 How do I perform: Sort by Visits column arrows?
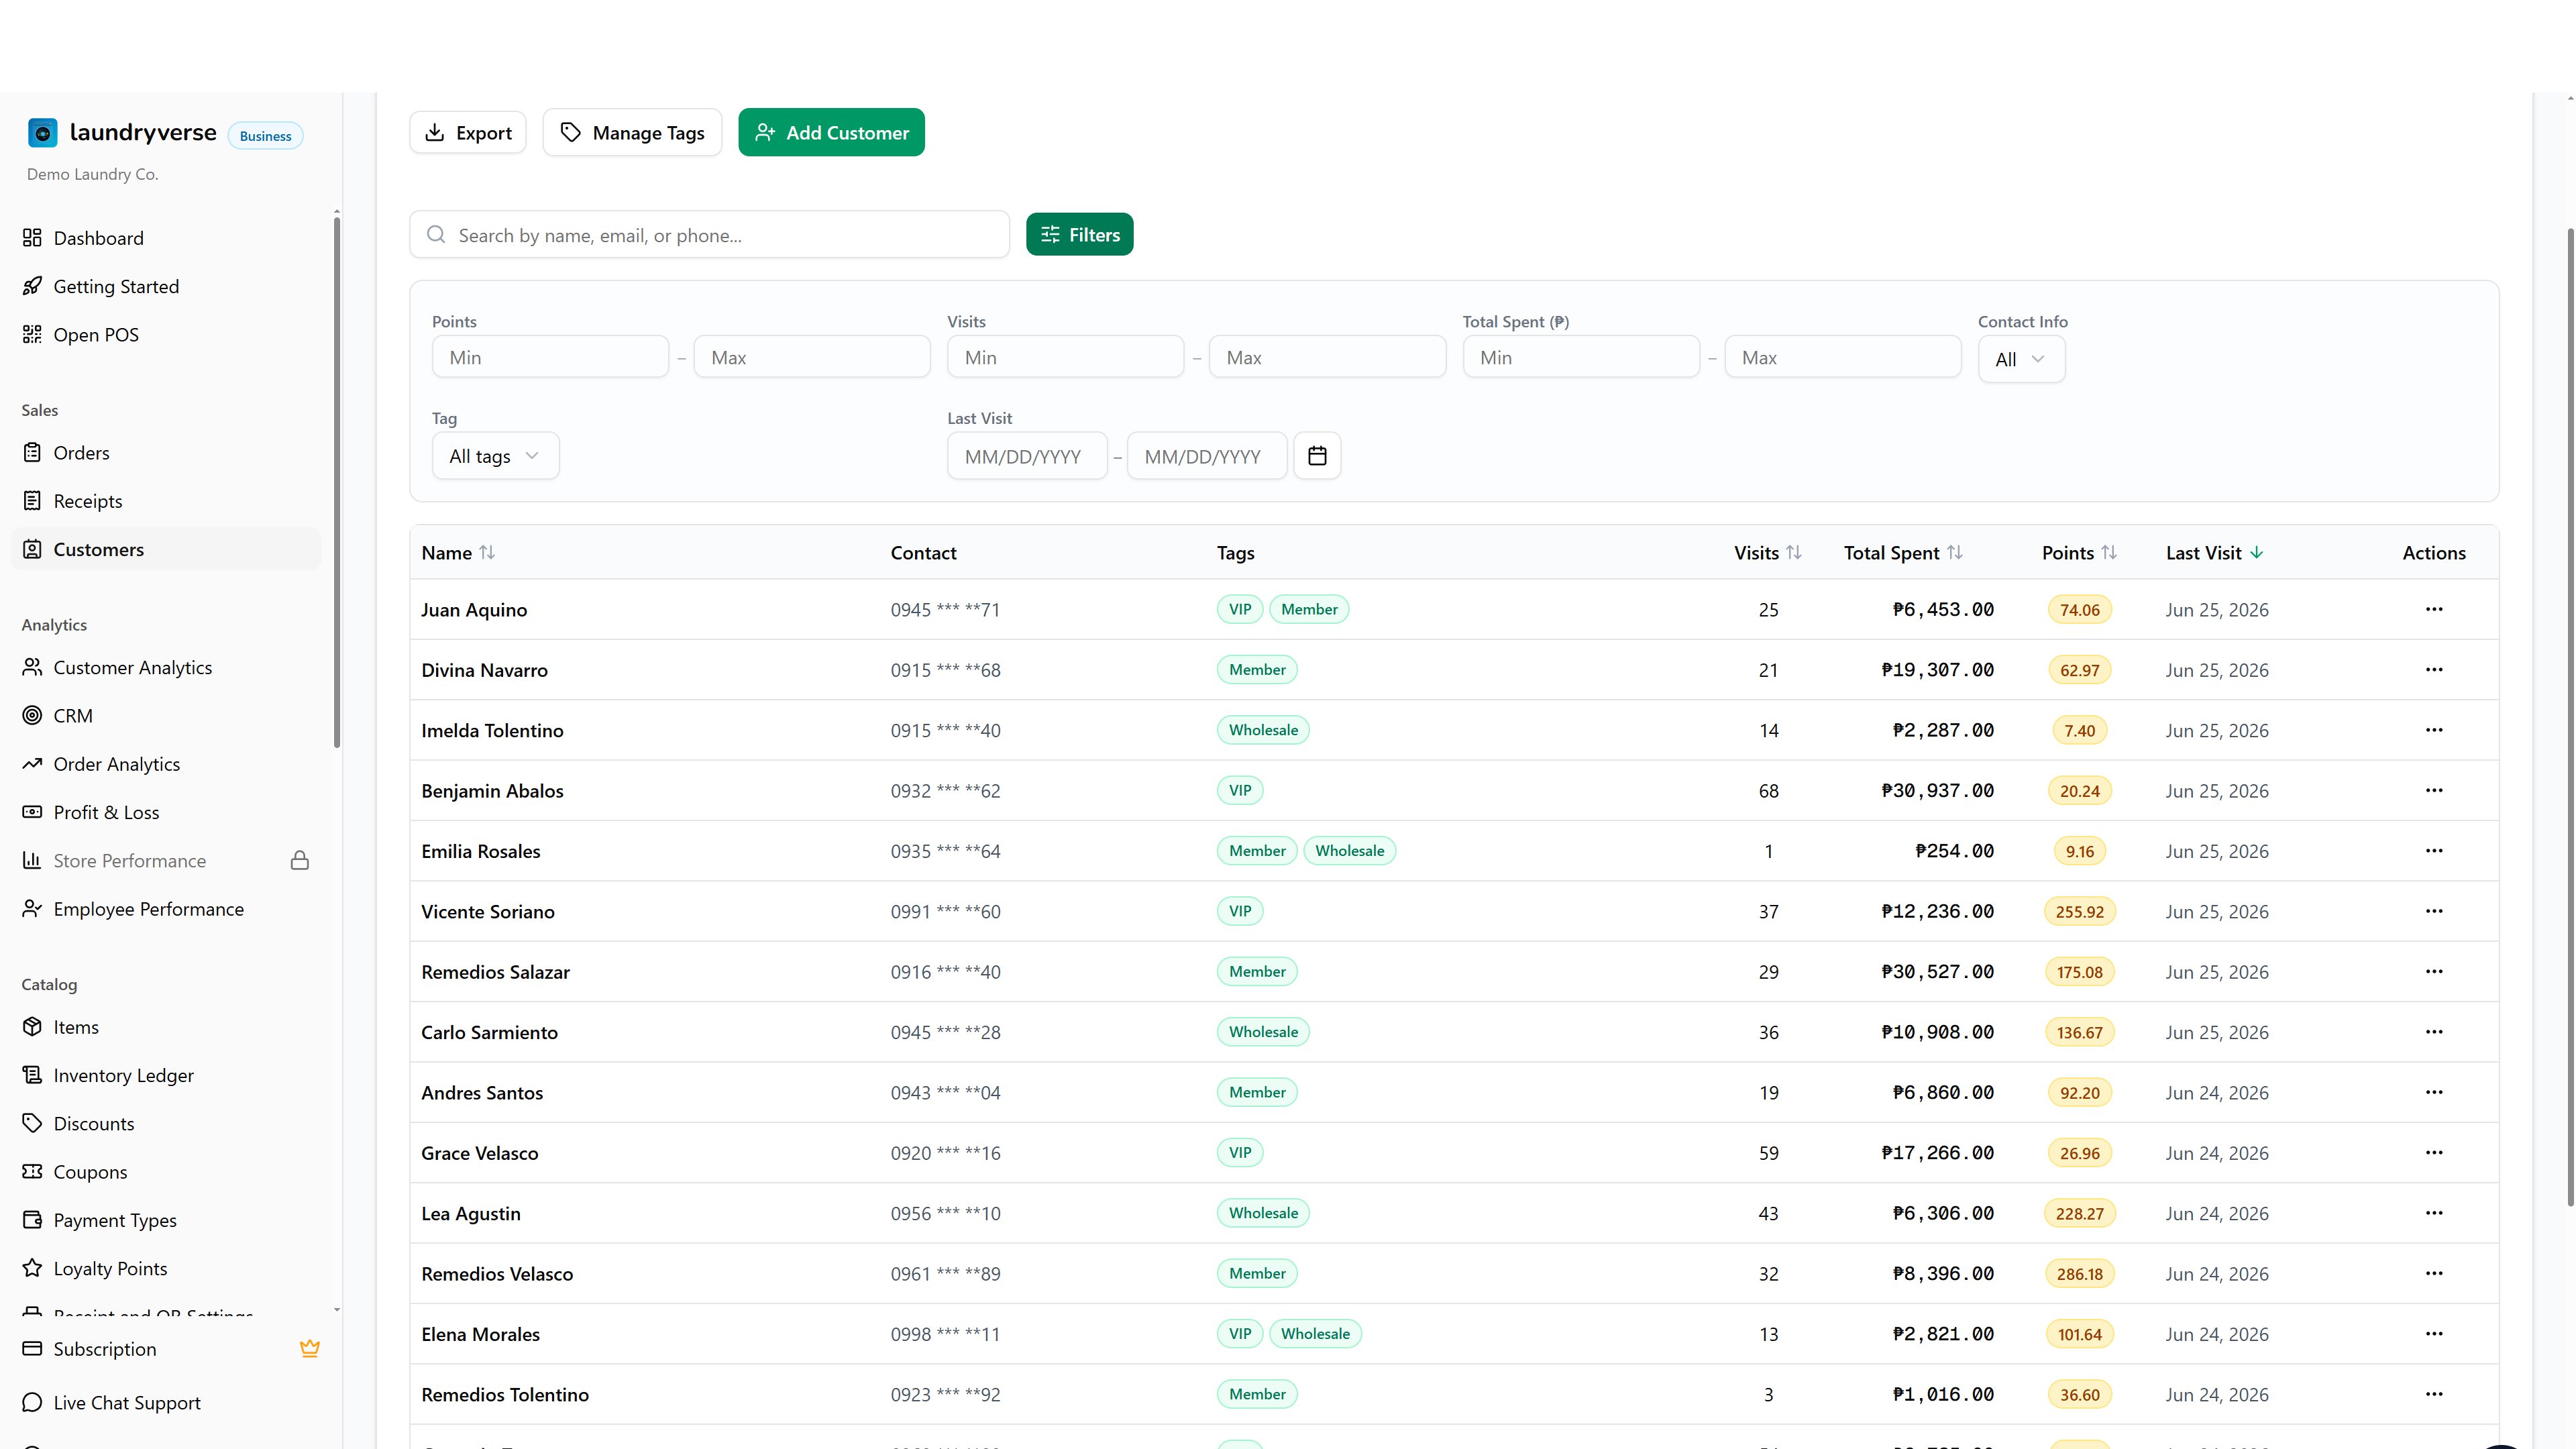pos(1794,553)
